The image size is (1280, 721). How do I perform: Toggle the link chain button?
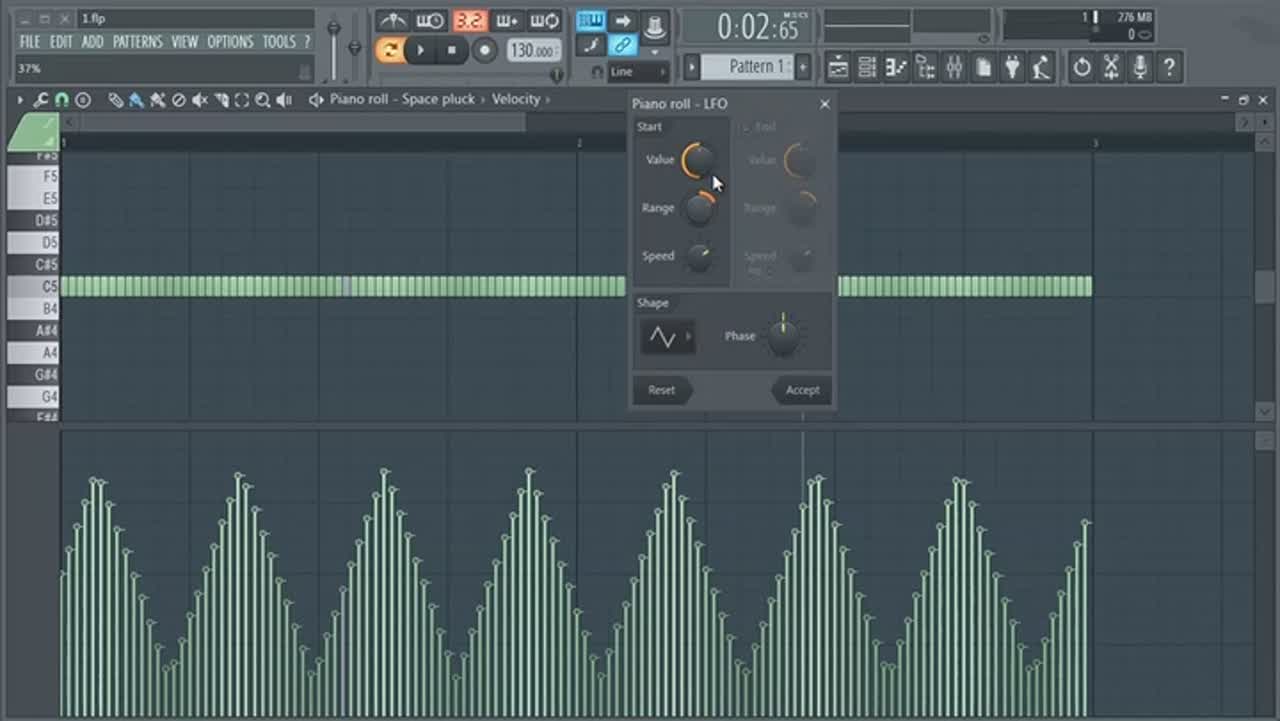coord(622,45)
